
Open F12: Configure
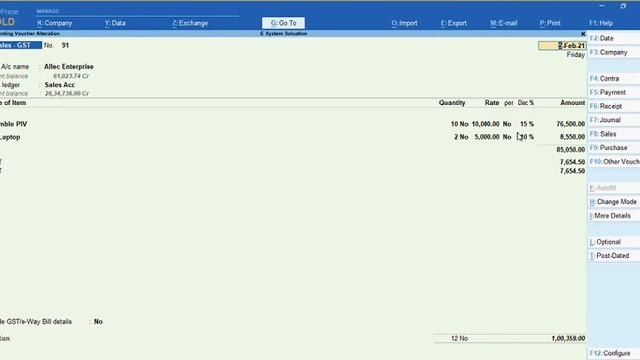click(x=613, y=353)
